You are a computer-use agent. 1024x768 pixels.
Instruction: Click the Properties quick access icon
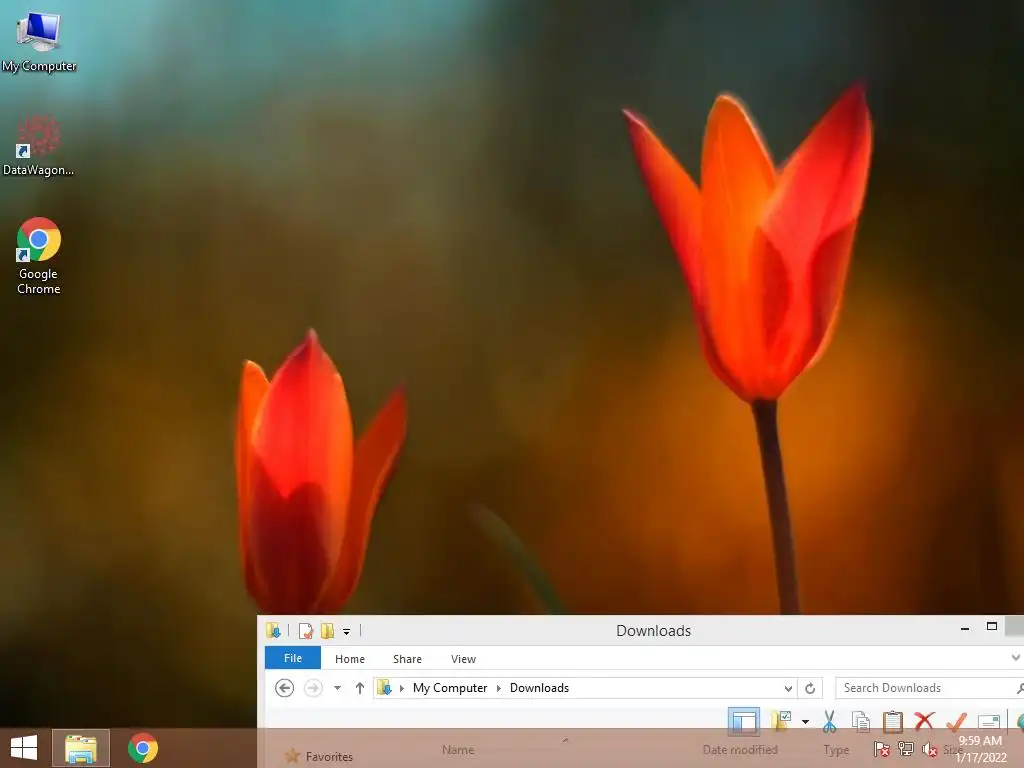[306, 631]
